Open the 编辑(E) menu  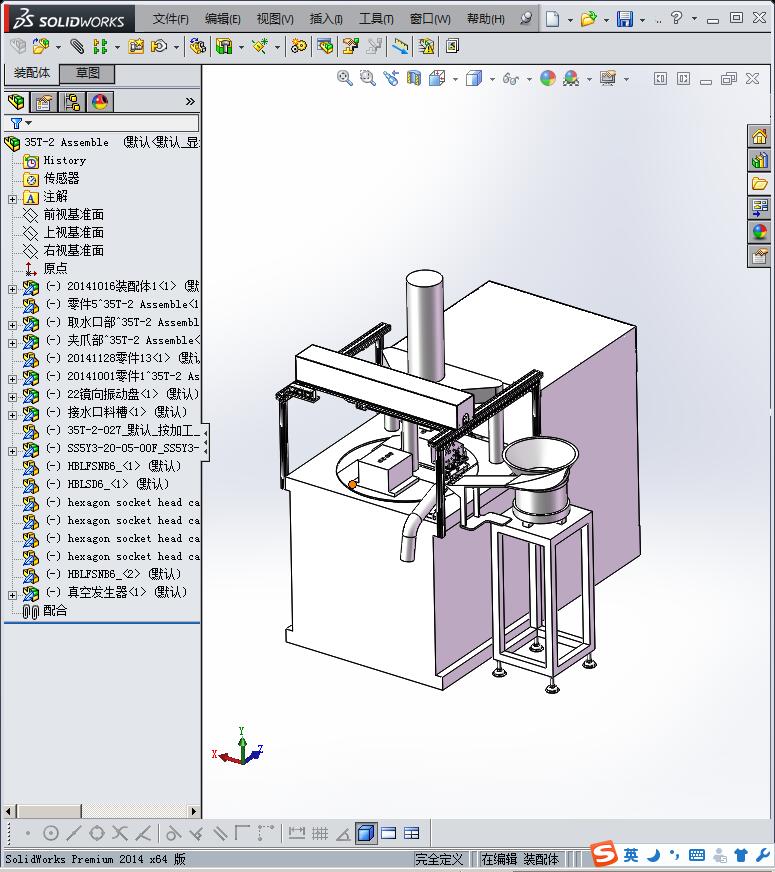tap(222, 19)
